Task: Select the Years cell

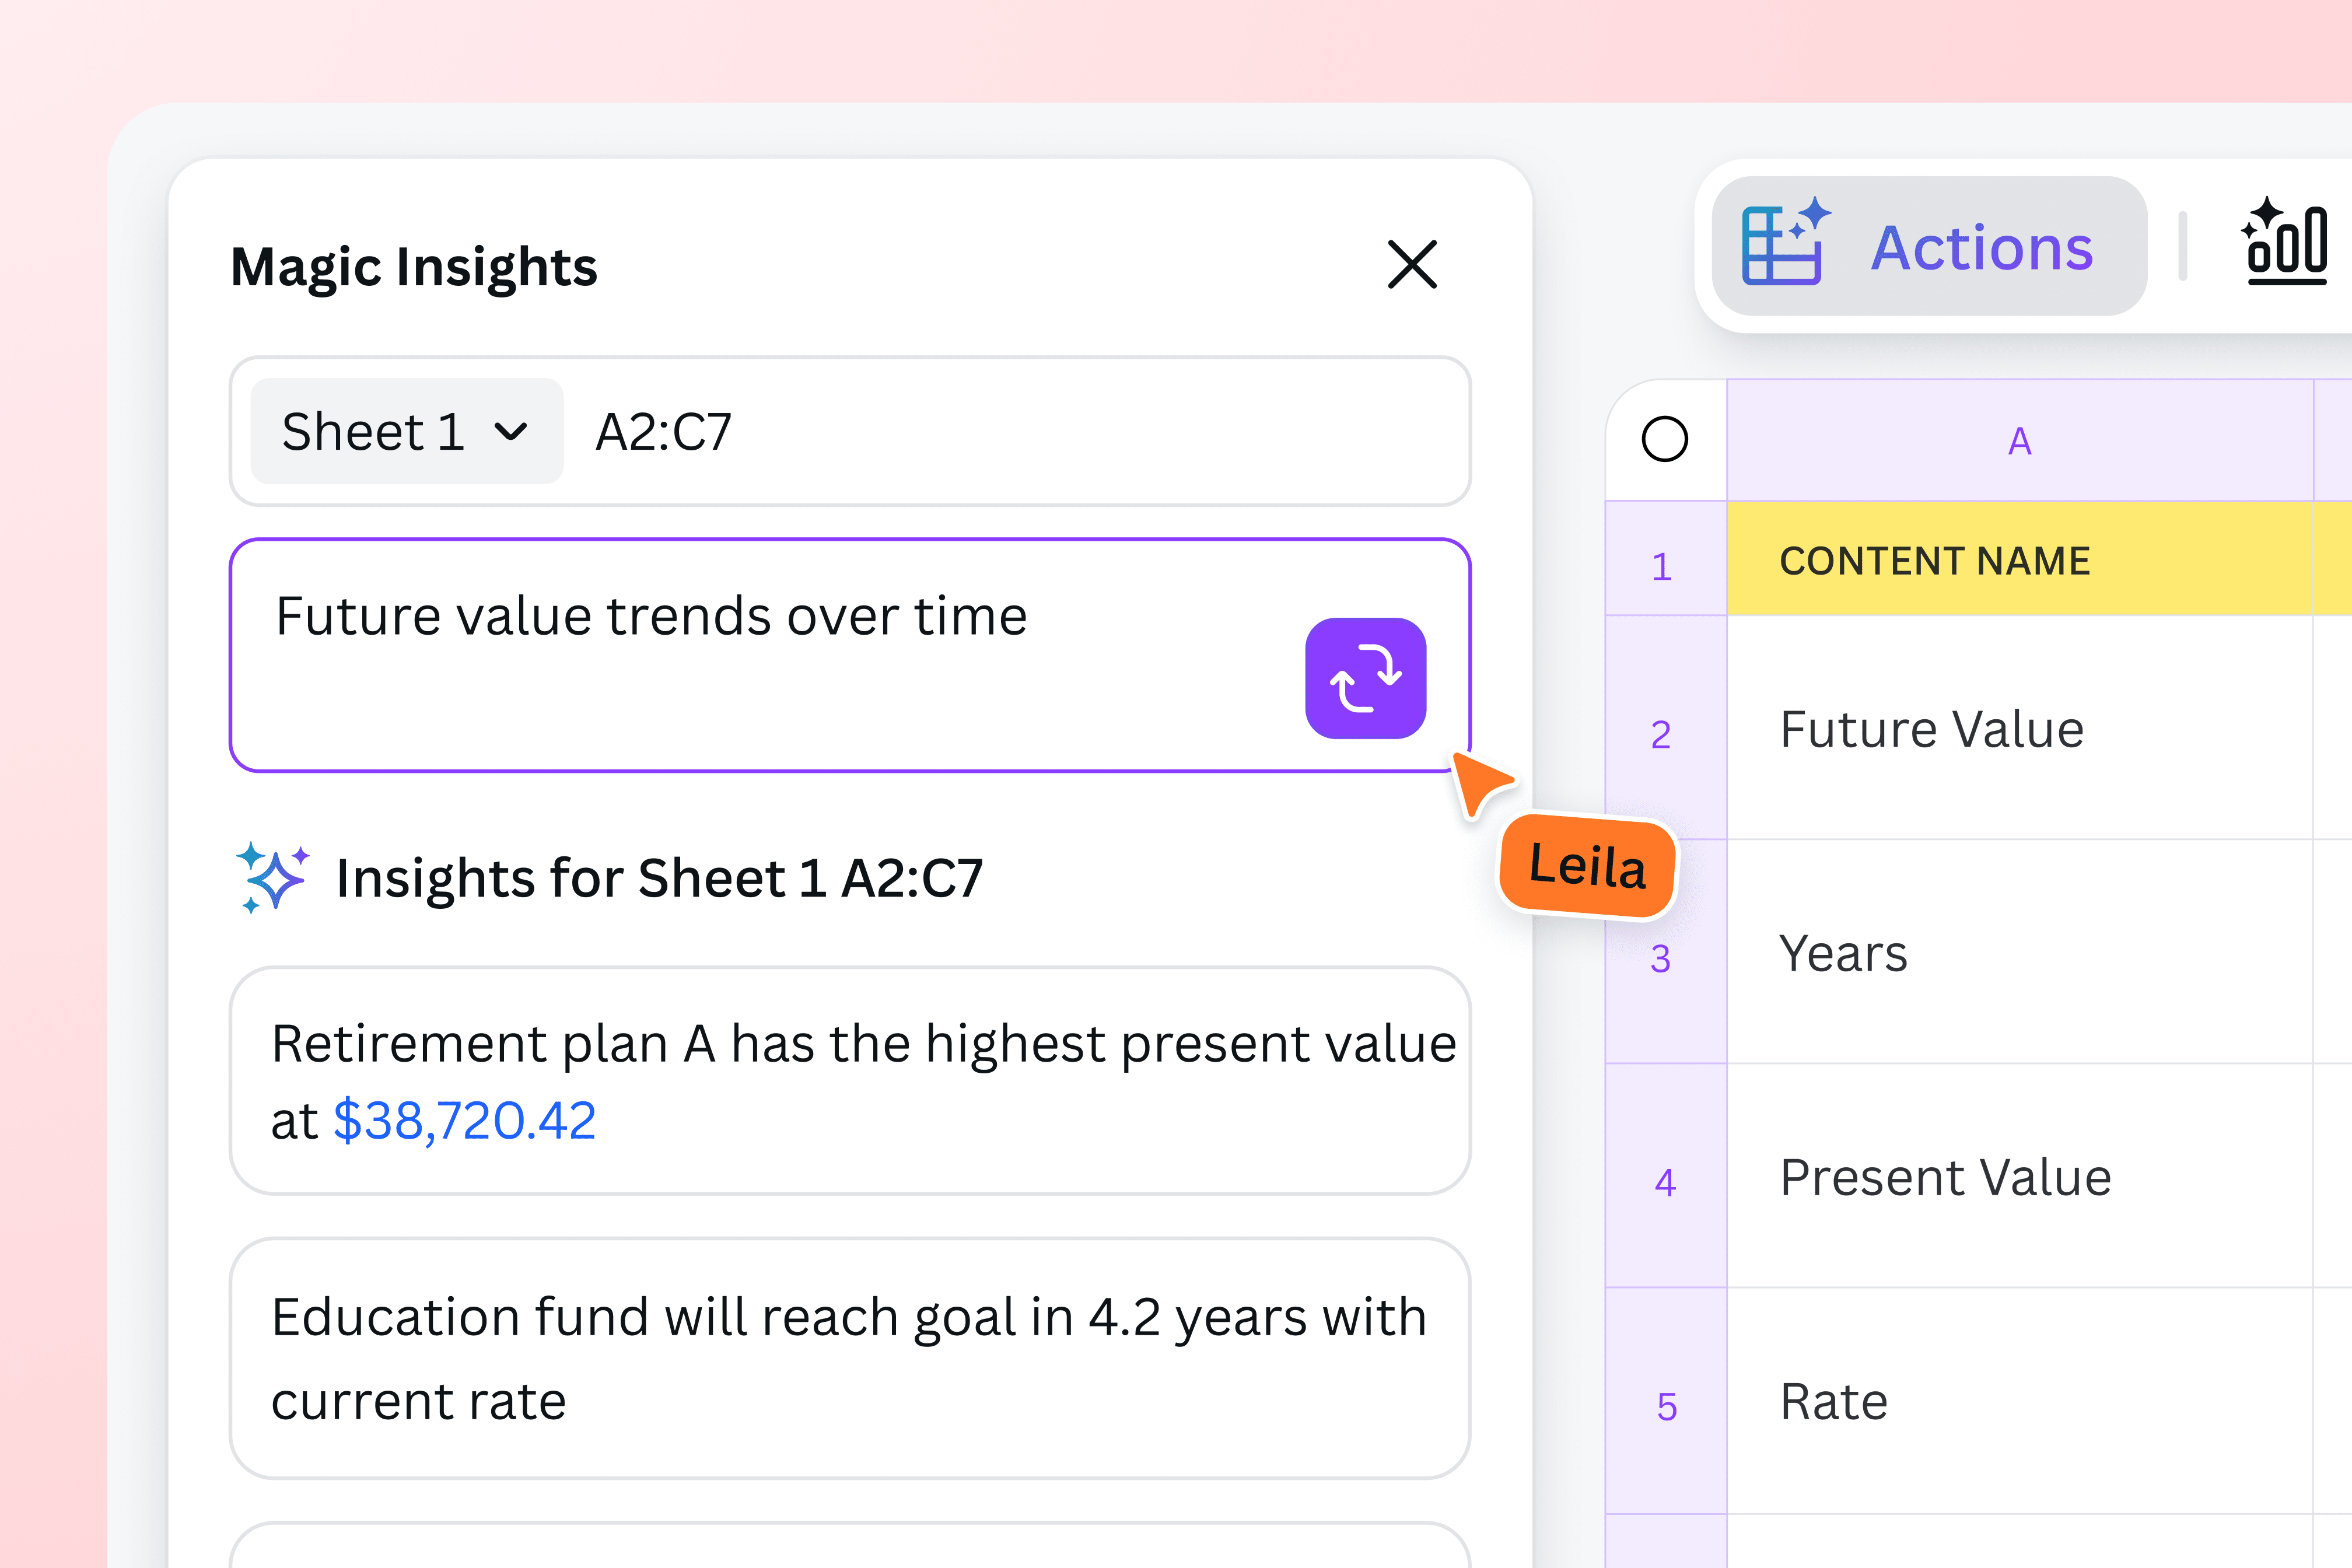Action: click(x=1843, y=953)
